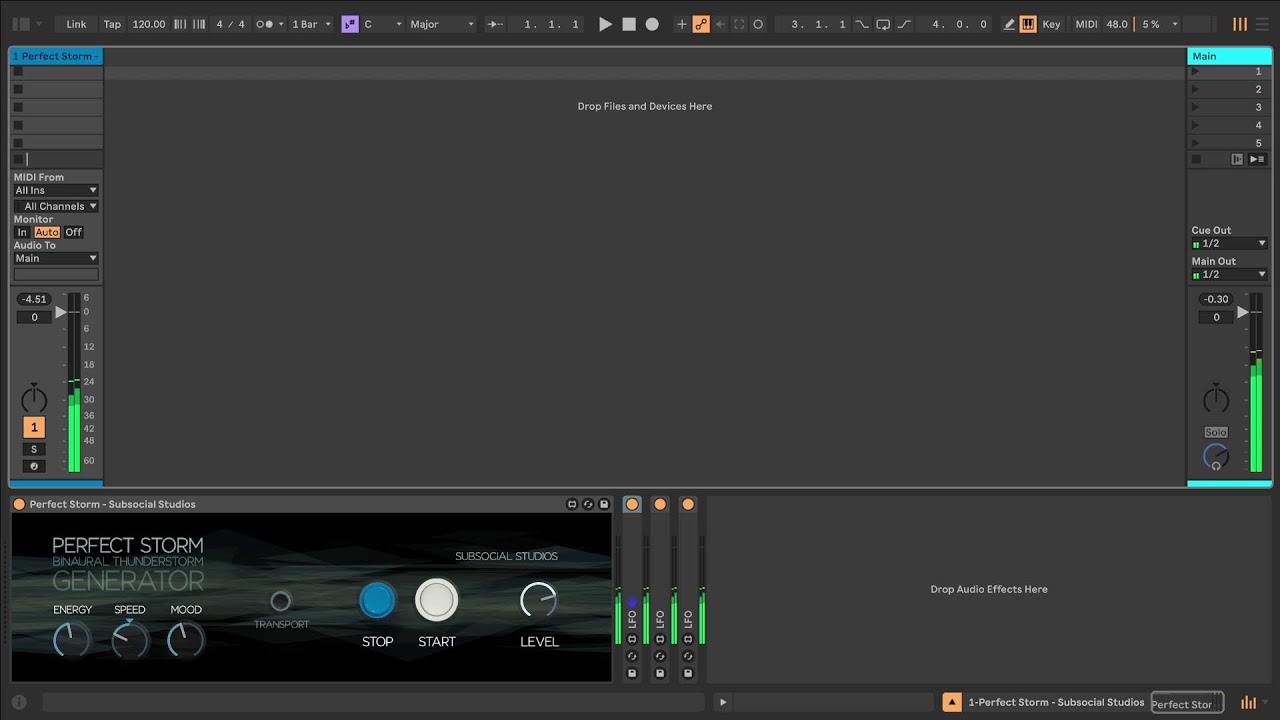Toggle Perfect Storm device activator

click(19, 504)
